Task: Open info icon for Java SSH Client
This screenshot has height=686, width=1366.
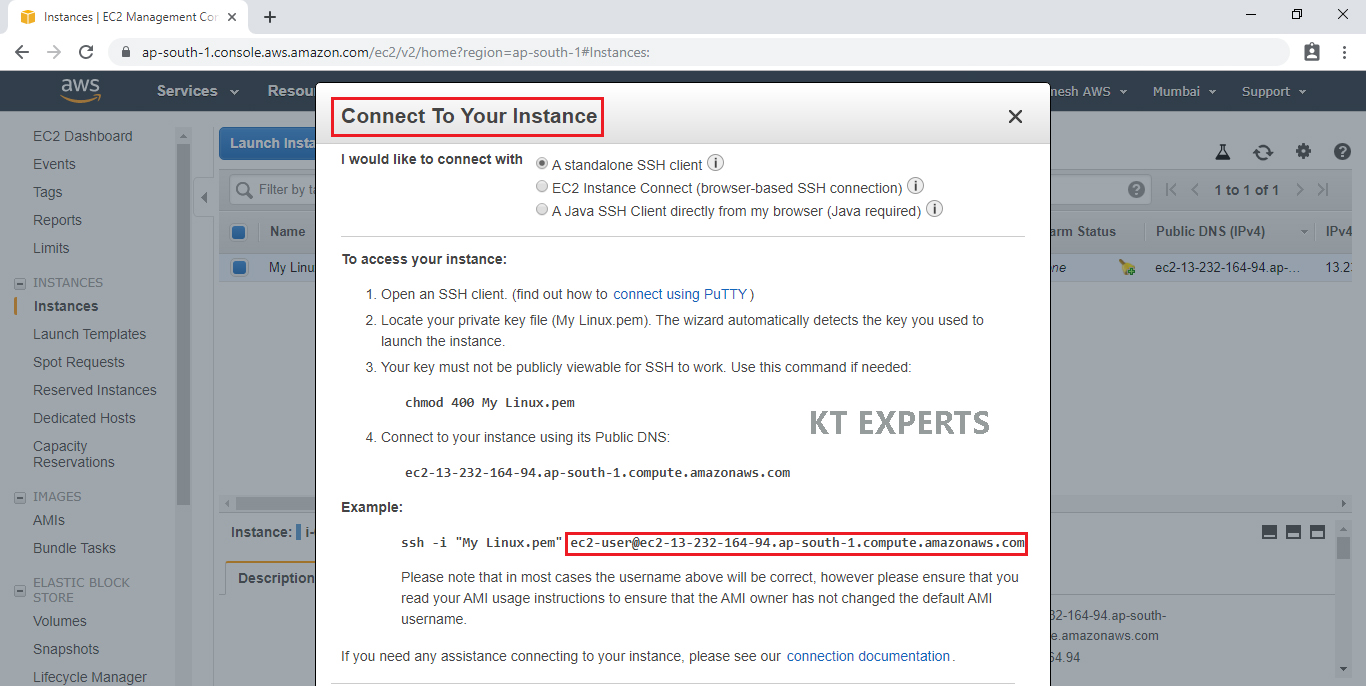Action: (934, 210)
